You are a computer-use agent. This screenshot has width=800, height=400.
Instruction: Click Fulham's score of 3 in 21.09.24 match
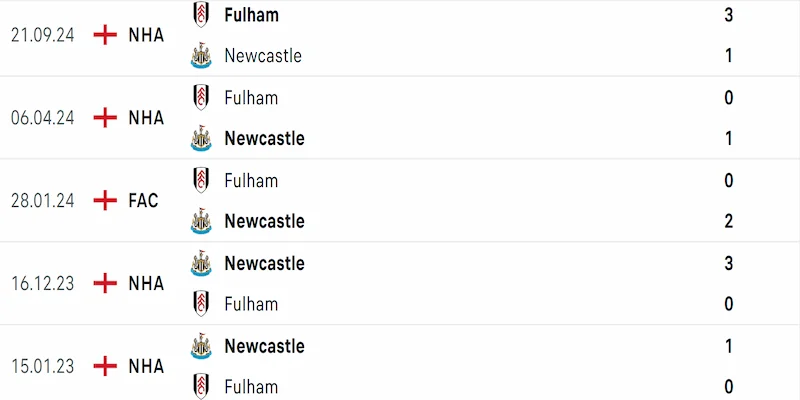tap(728, 15)
